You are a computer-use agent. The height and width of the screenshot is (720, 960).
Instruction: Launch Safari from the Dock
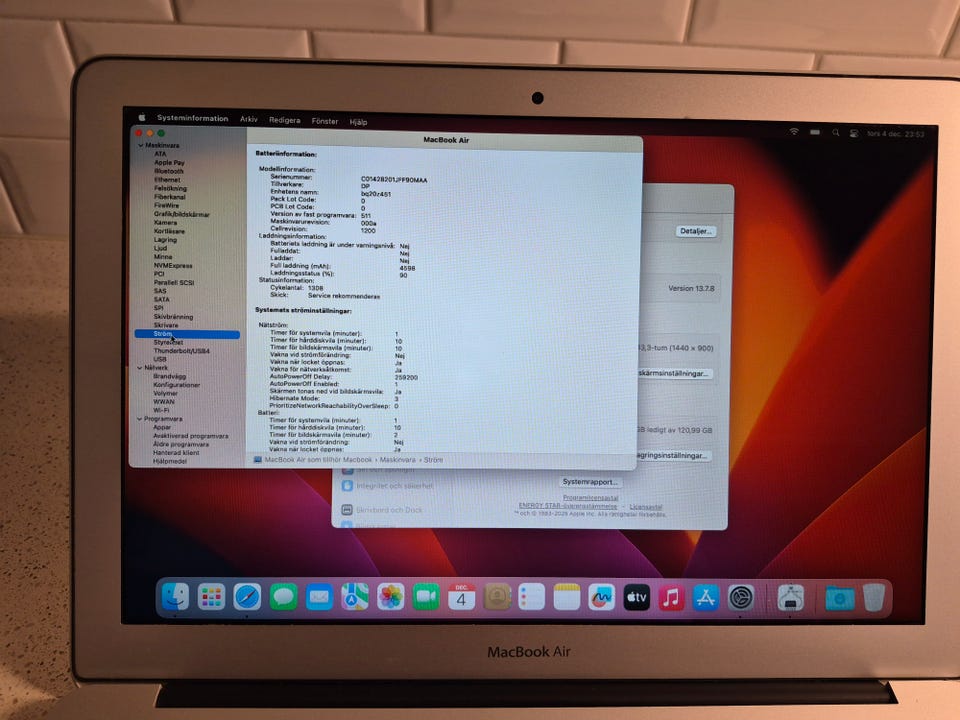click(x=247, y=597)
